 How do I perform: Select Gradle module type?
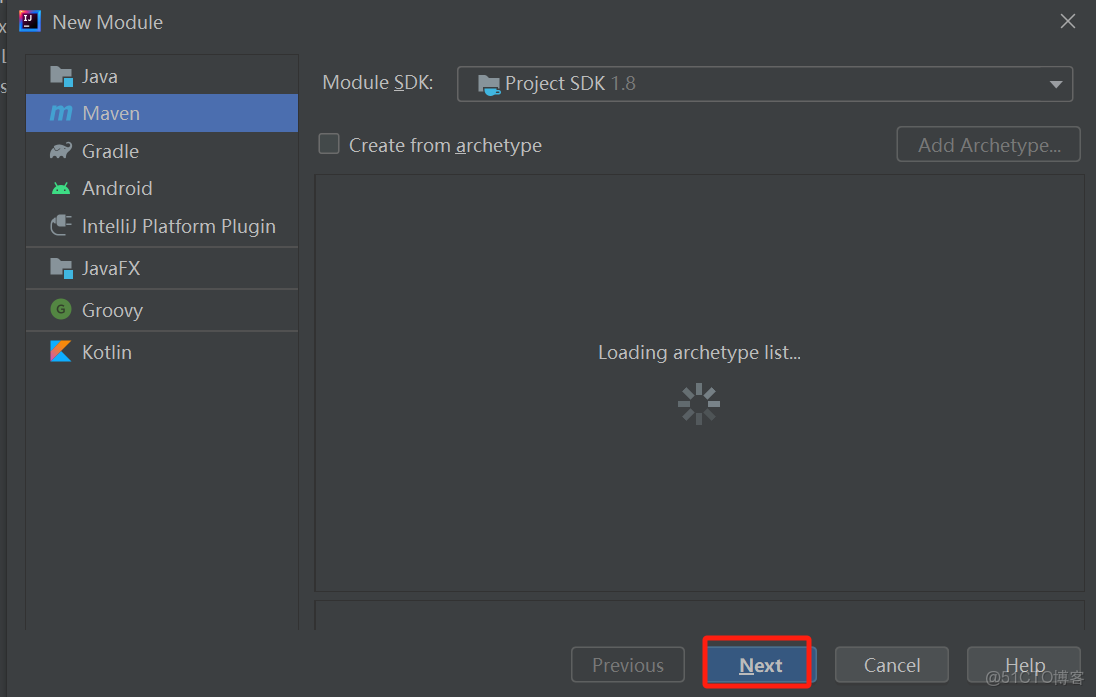coord(110,151)
